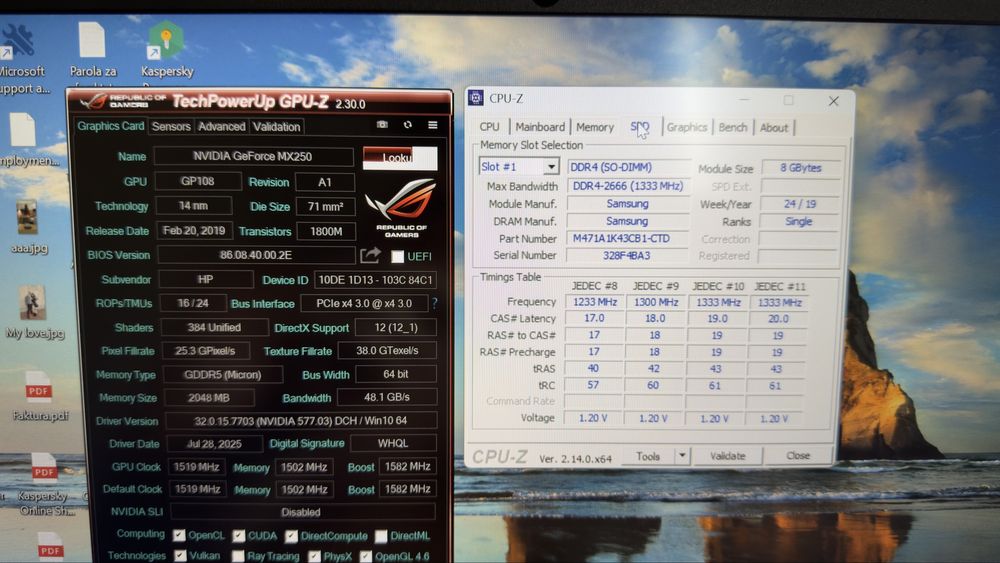Open the Parola za desktop file
Viewport: 1000px width, 563px height.
click(92, 51)
